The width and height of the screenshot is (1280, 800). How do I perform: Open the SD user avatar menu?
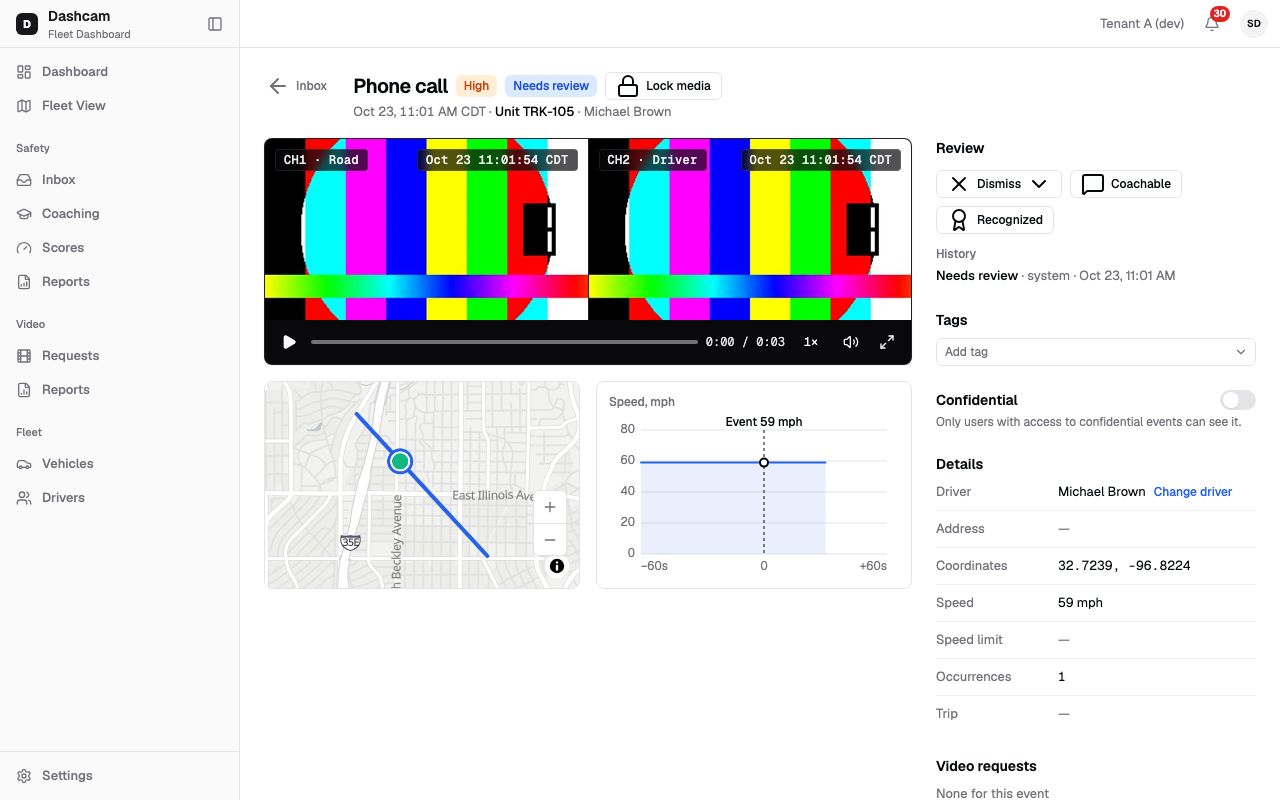tap(1254, 24)
